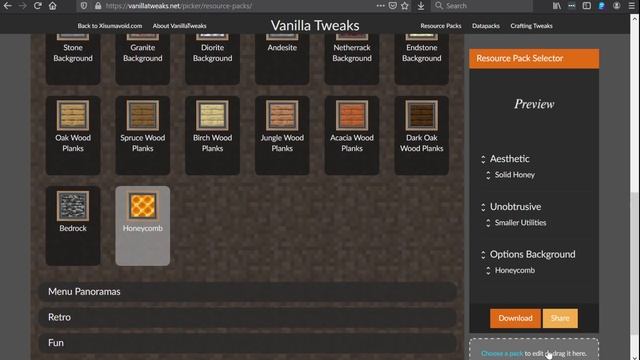Open the Resource Packs nav item
Image resolution: width=640 pixels, height=360 pixels.
(440, 26)
